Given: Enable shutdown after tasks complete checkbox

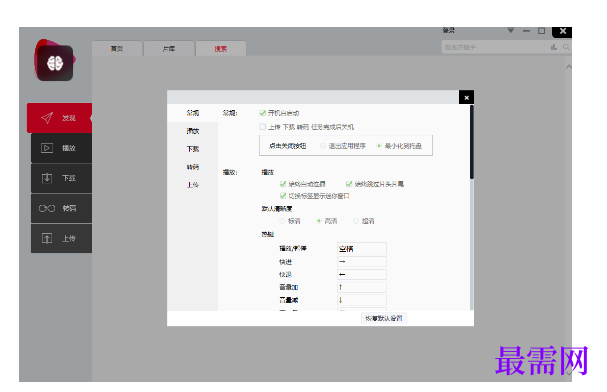Looking at the screenshot, I should tap(262, 127).
